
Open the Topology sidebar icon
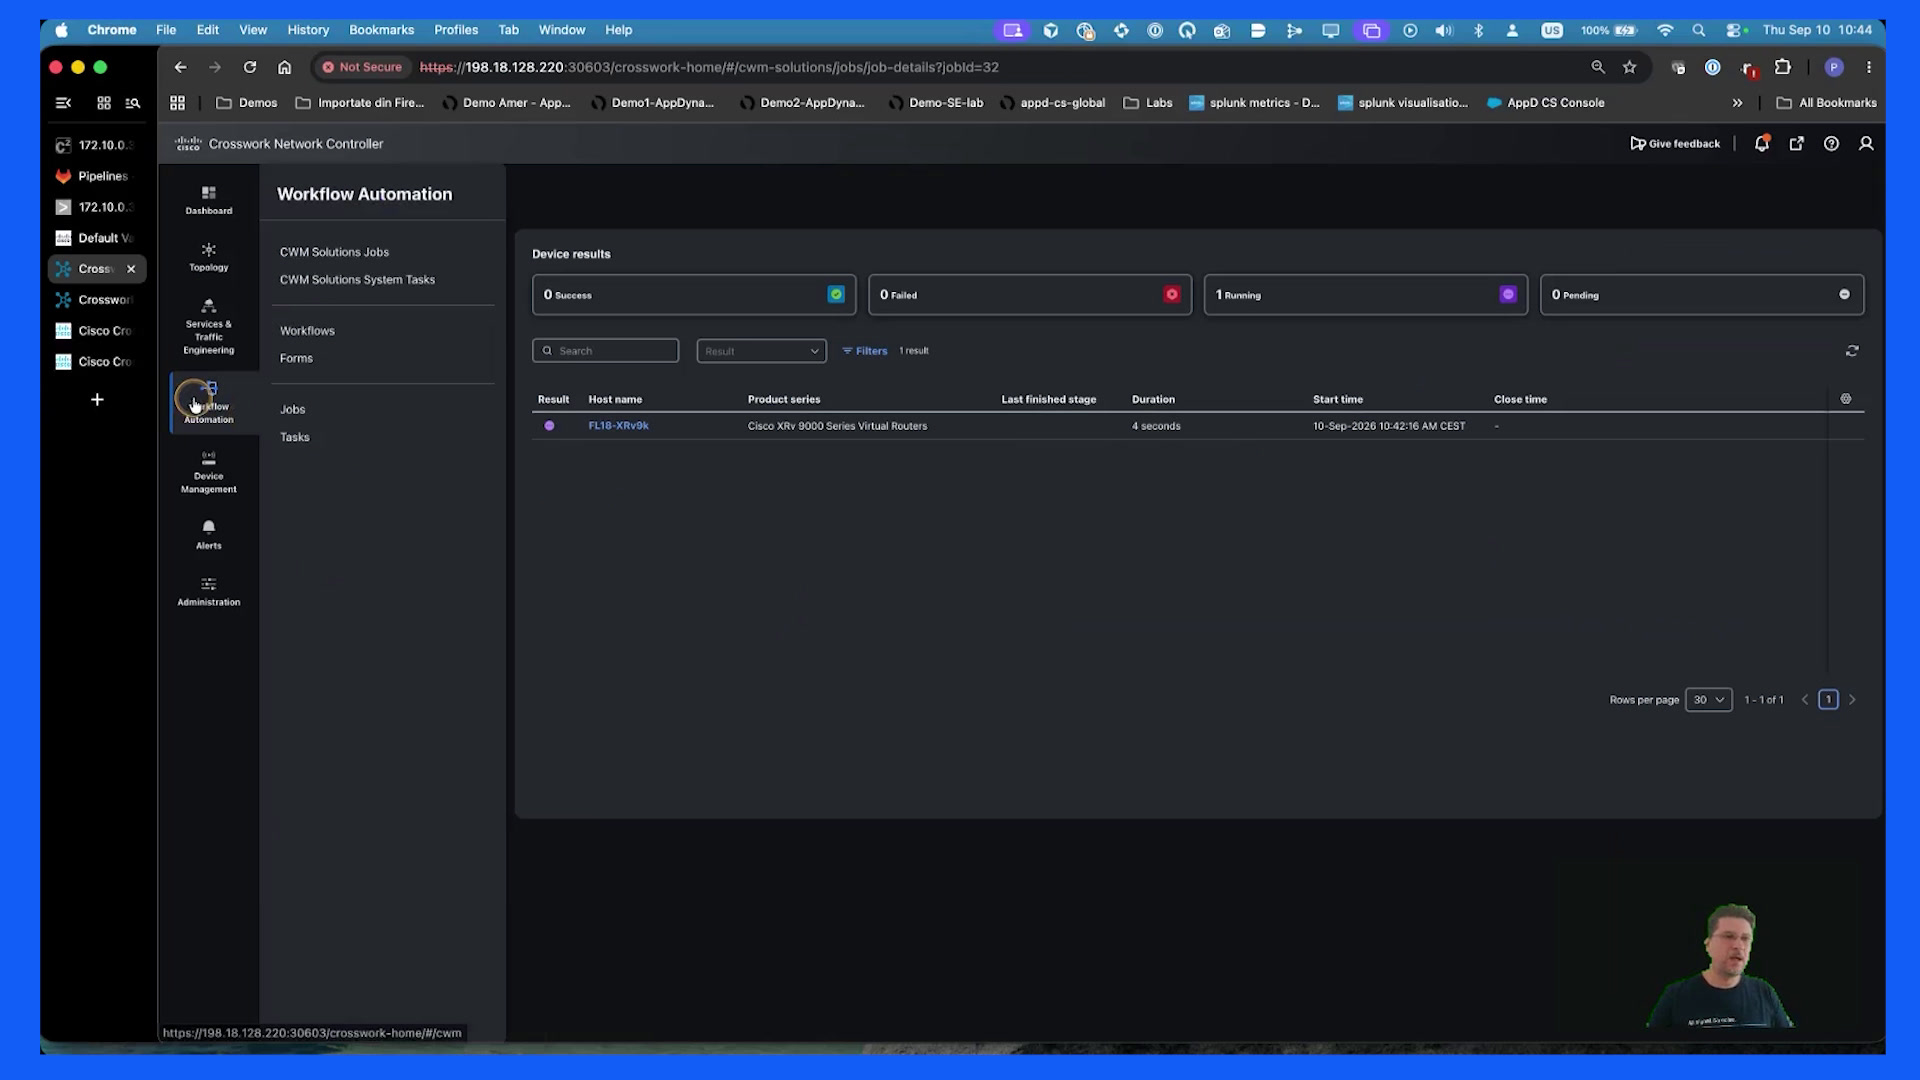(x=208, y=257)
